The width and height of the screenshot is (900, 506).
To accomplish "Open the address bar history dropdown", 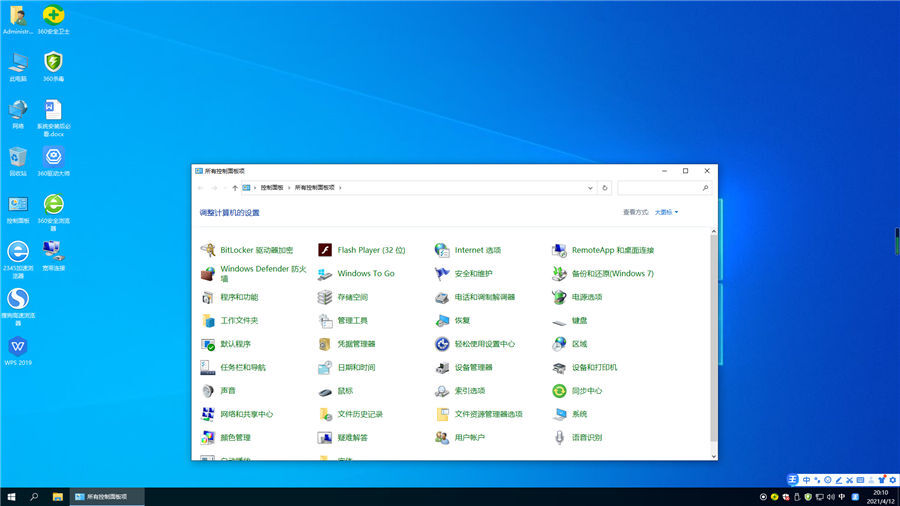I will click(x=591, y=187).
